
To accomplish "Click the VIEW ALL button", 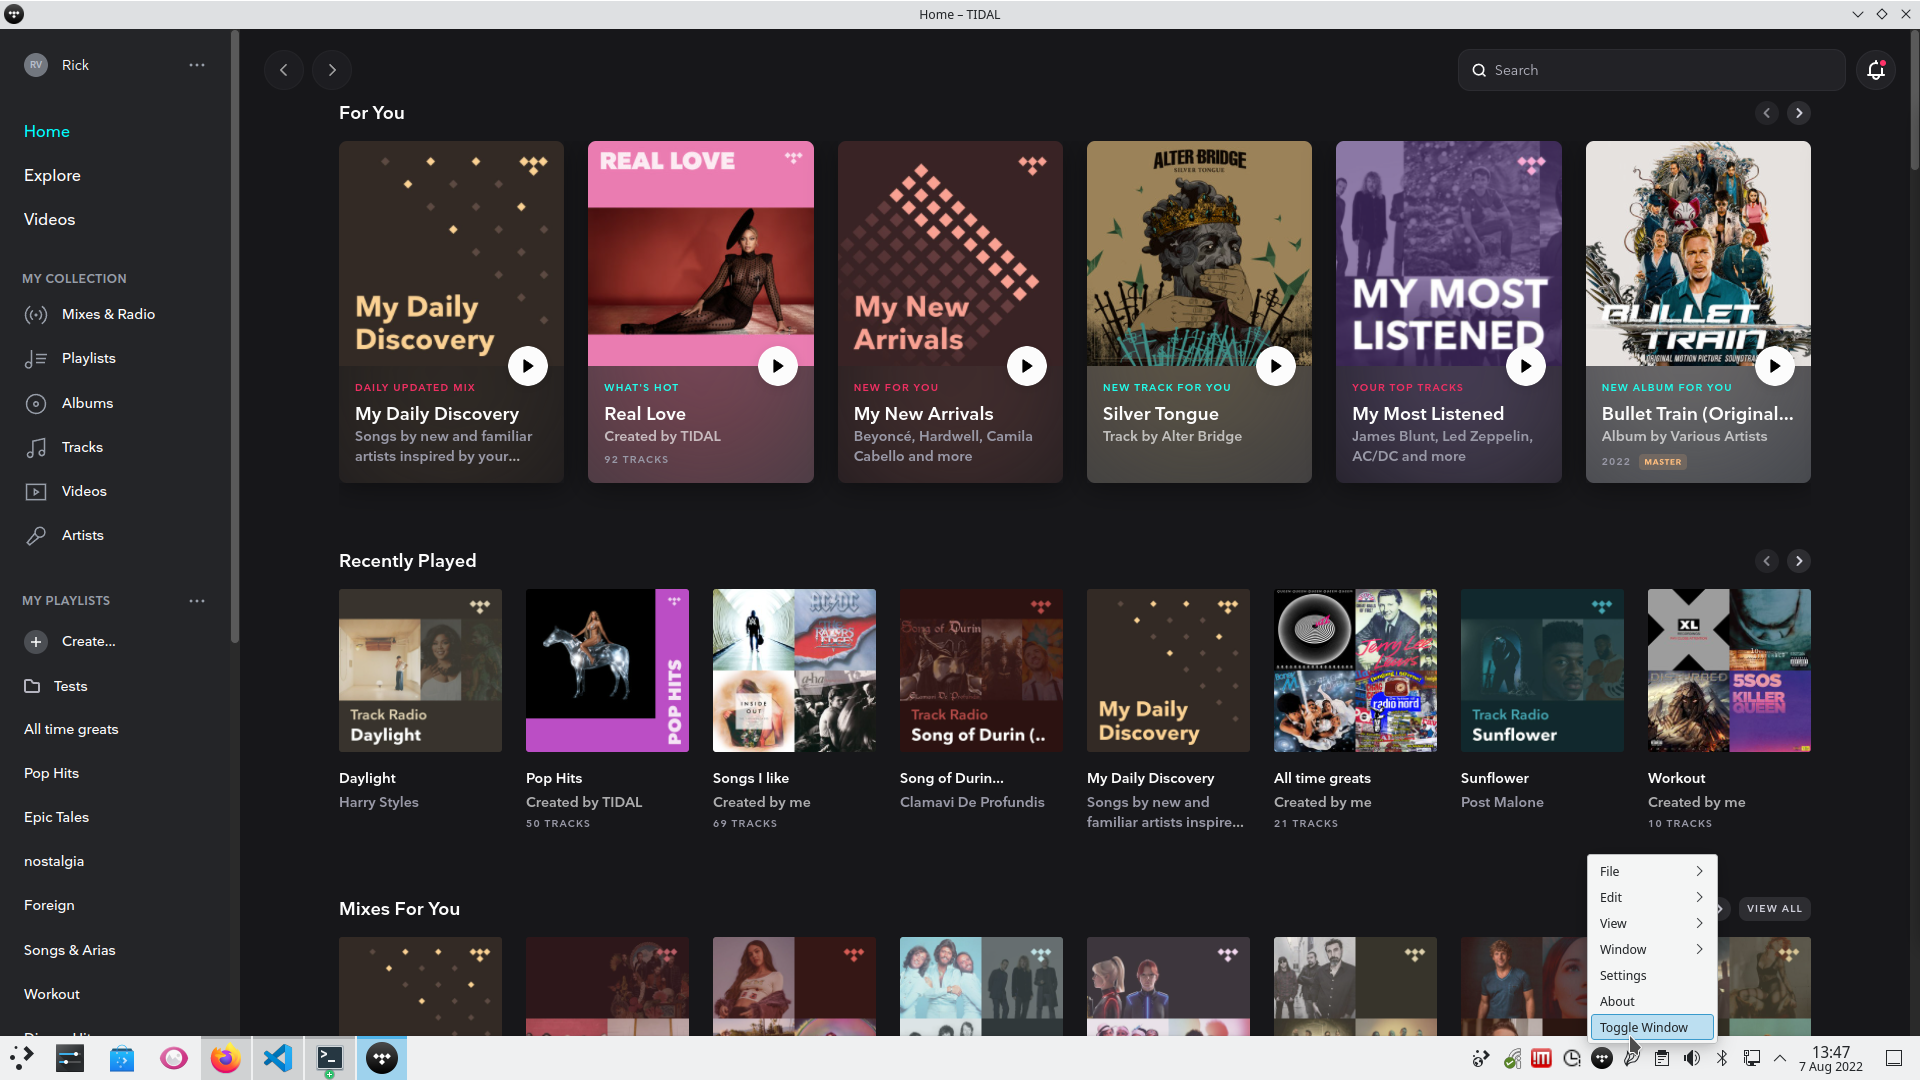I will click(1774, 909).
